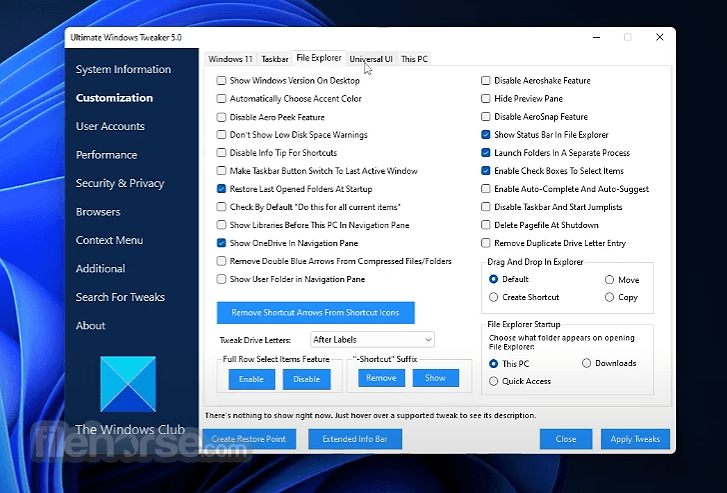Image resolution: width=727 pixels, height=493 pixels.
Task: Click Remove for -Shortcut Suffix
Action: point(381,378)
